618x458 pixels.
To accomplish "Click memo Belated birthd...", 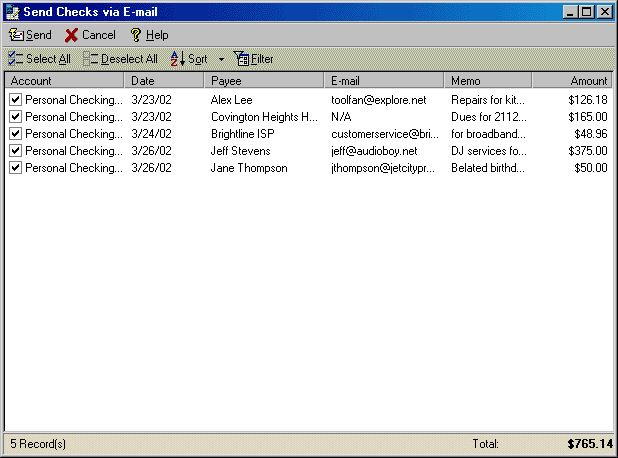I will coord(488,168).
